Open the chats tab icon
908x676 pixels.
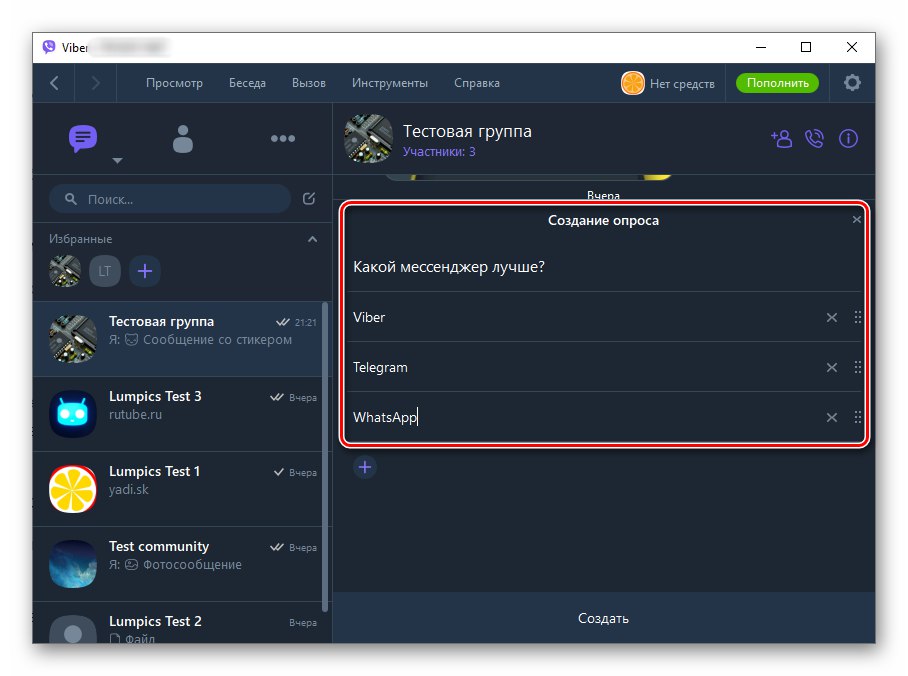coord(83,138)
